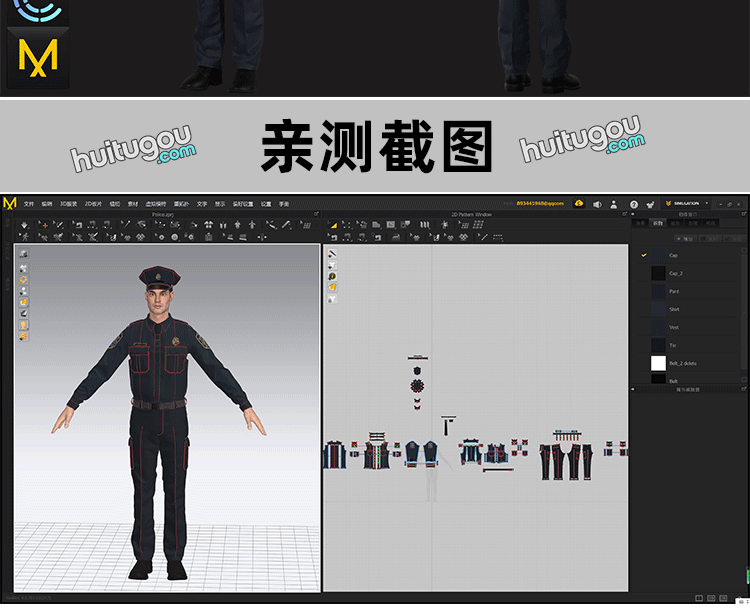Click the yellow cloud icon in header

pyautogui.click(x=578, y=203)
